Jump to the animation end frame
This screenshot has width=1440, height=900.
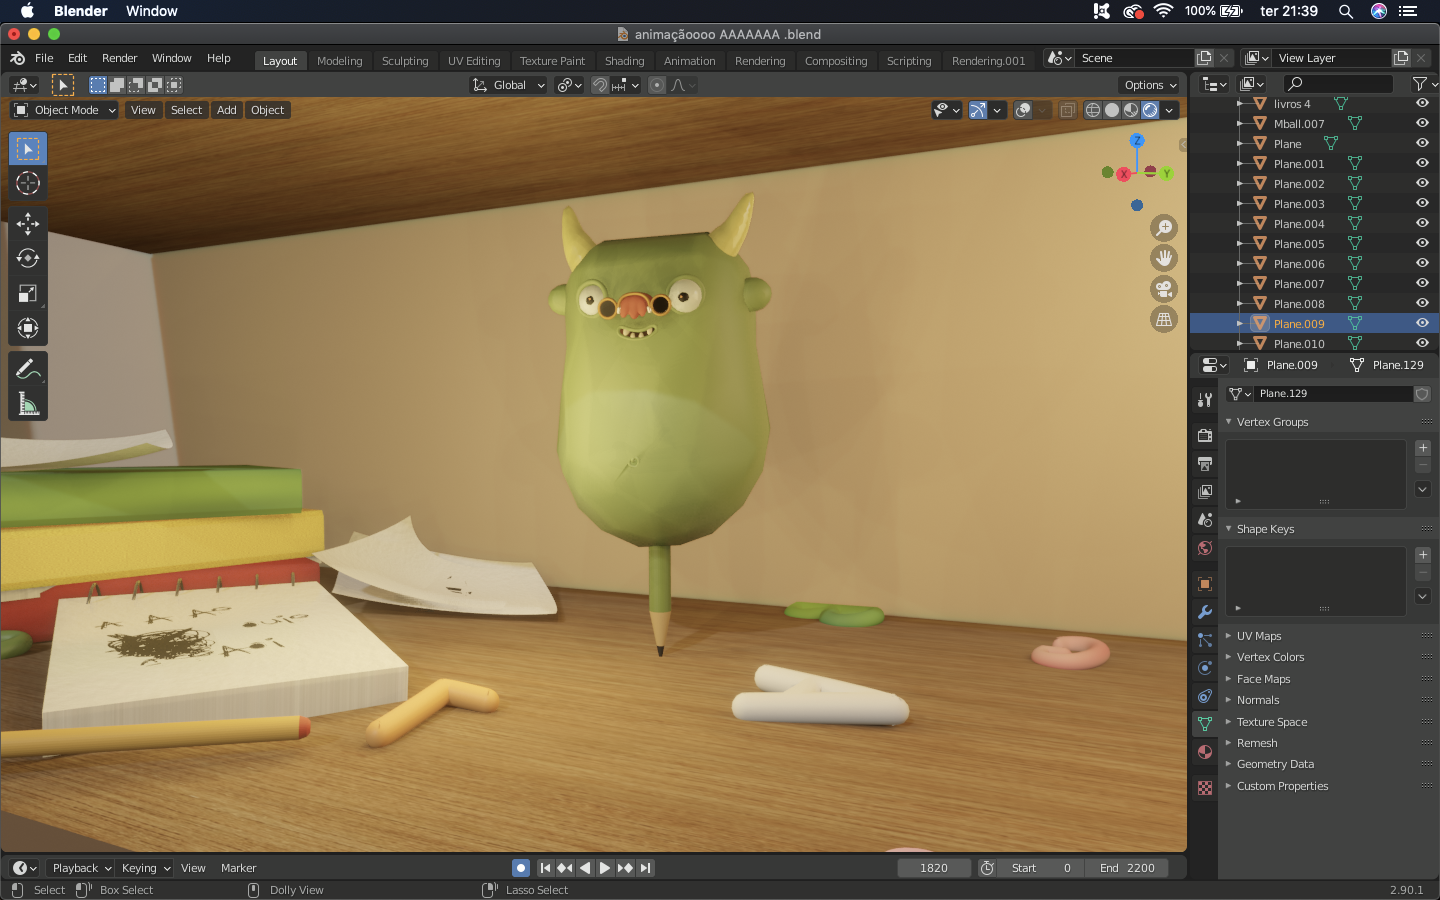coord(645,868)
